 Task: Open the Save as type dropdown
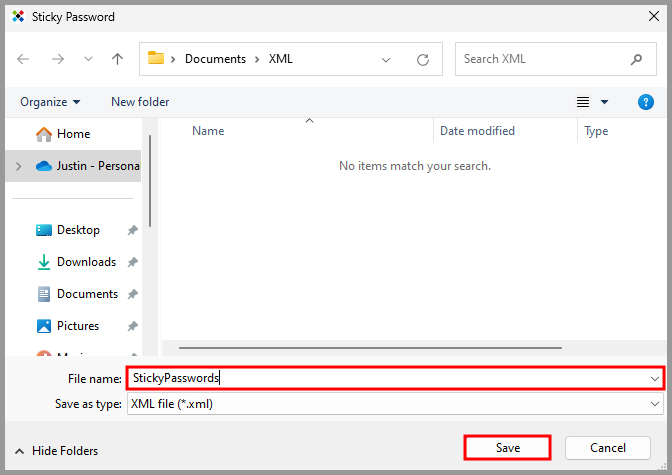655,404
